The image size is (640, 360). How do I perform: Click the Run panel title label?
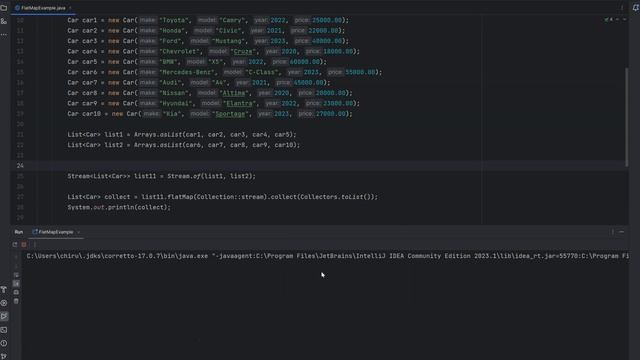pyautogui.click(x=19, y=232)
